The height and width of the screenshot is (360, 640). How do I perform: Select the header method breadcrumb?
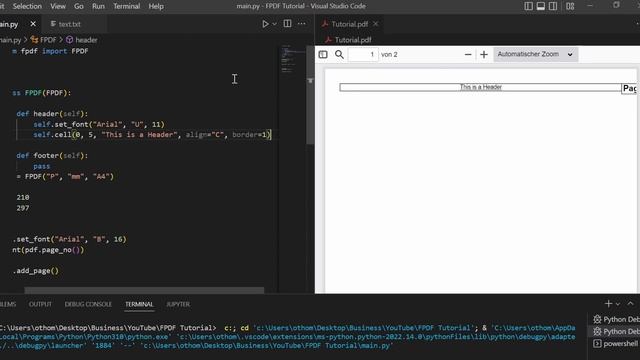pos(82,40)
